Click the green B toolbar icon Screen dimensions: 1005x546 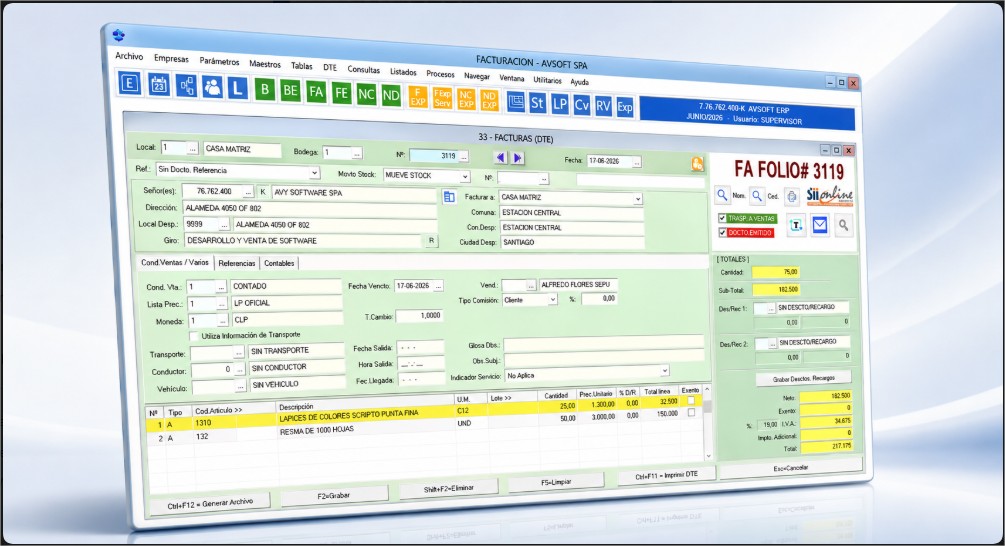point(265,90)
